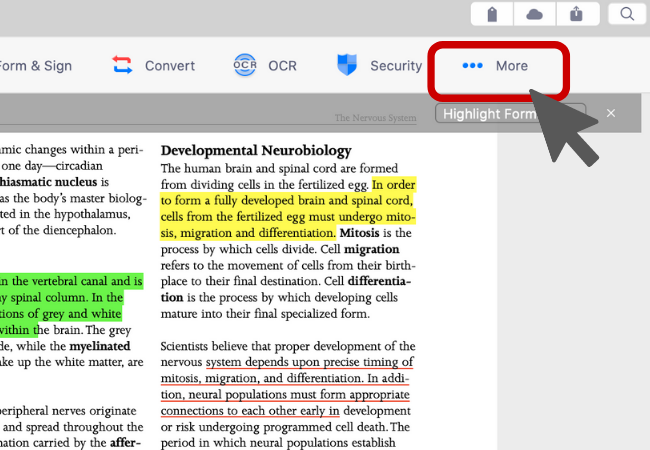This screenshot has height=450, width=650.
Task: Click the bold word "Mitosis"
Action: 359,233
